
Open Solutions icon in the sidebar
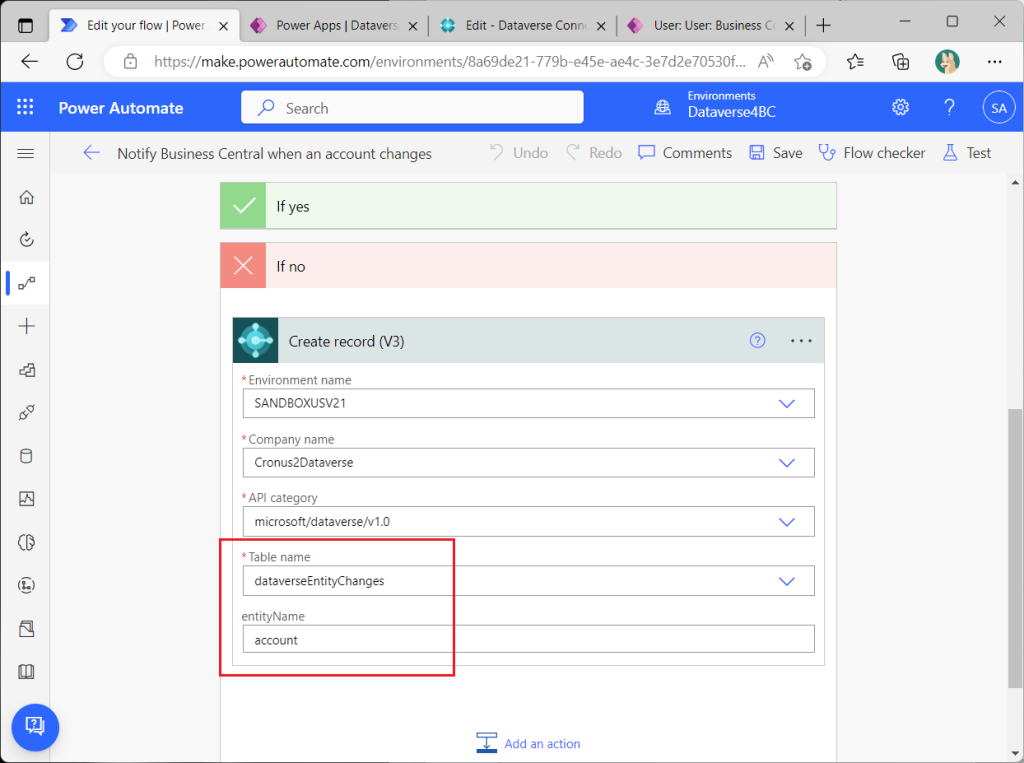point(26,628)
